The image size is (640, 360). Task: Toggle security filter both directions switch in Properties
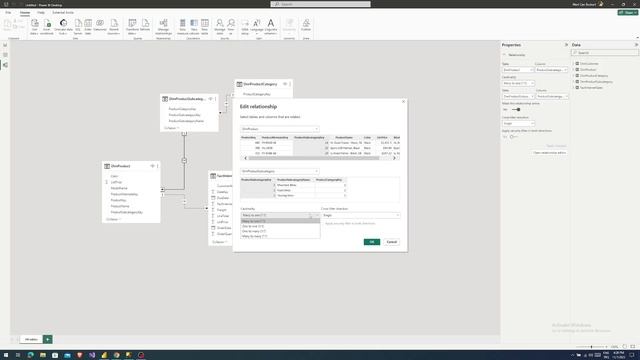[513, 137]
